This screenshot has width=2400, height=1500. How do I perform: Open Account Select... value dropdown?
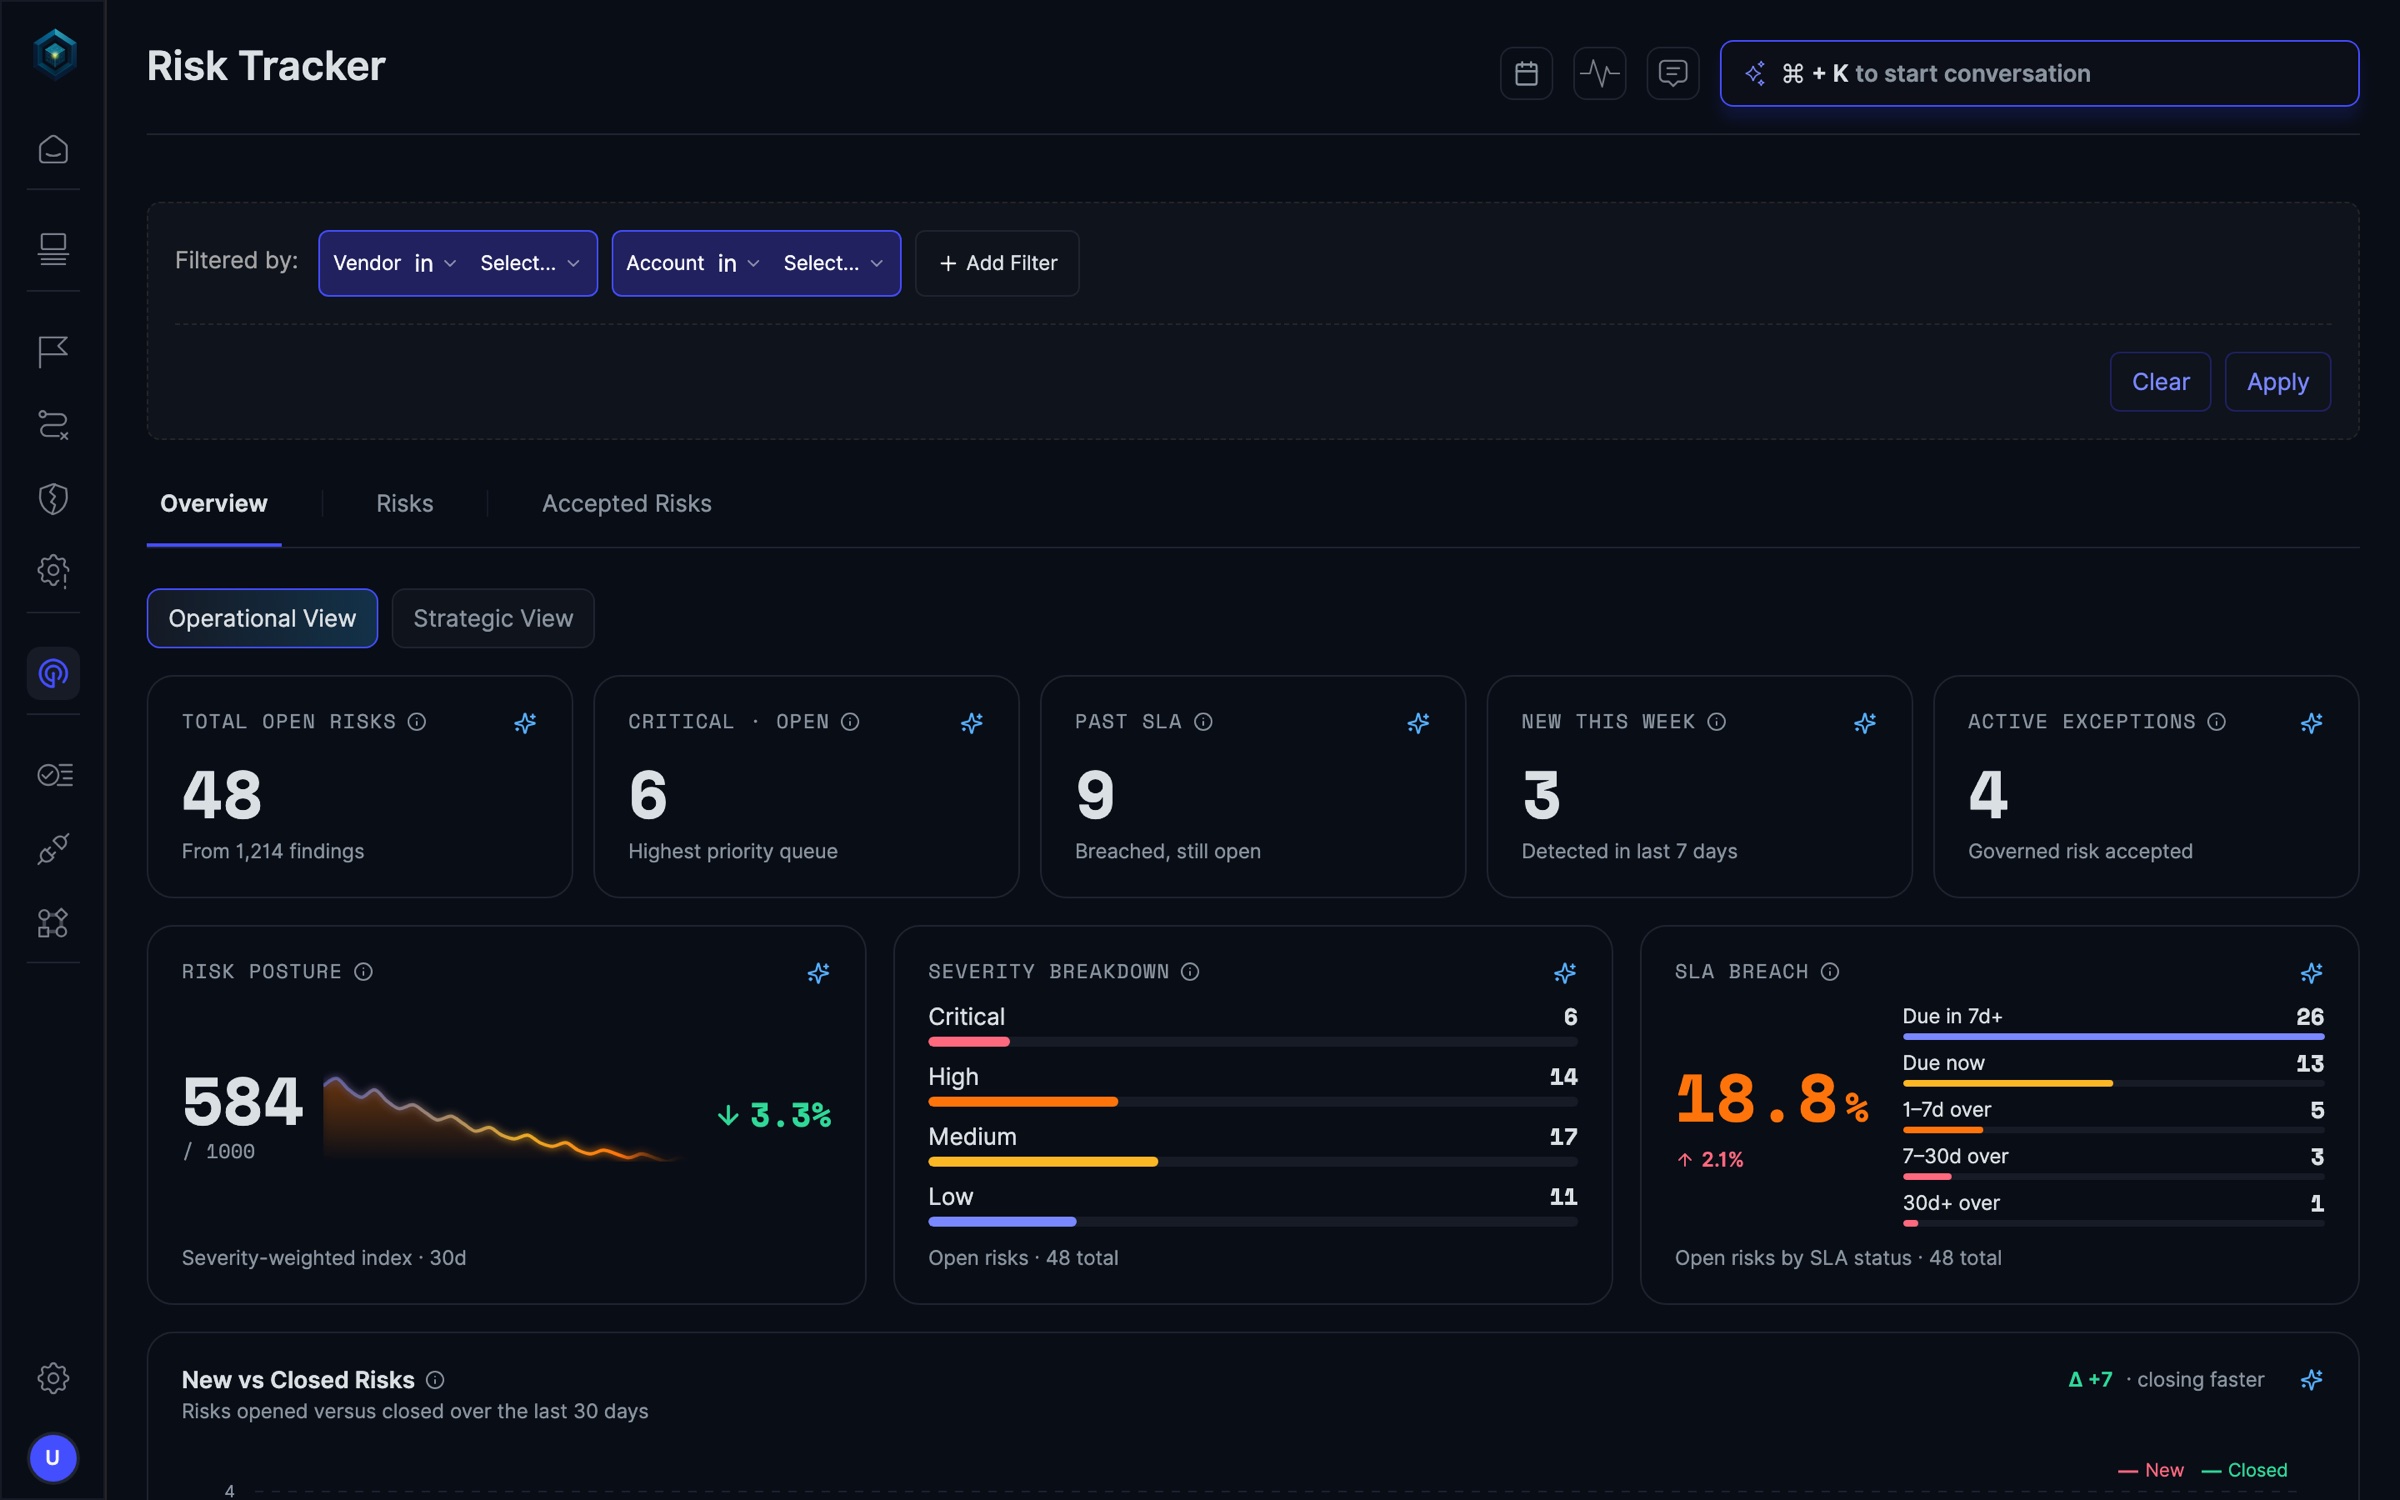pos(832,263)
